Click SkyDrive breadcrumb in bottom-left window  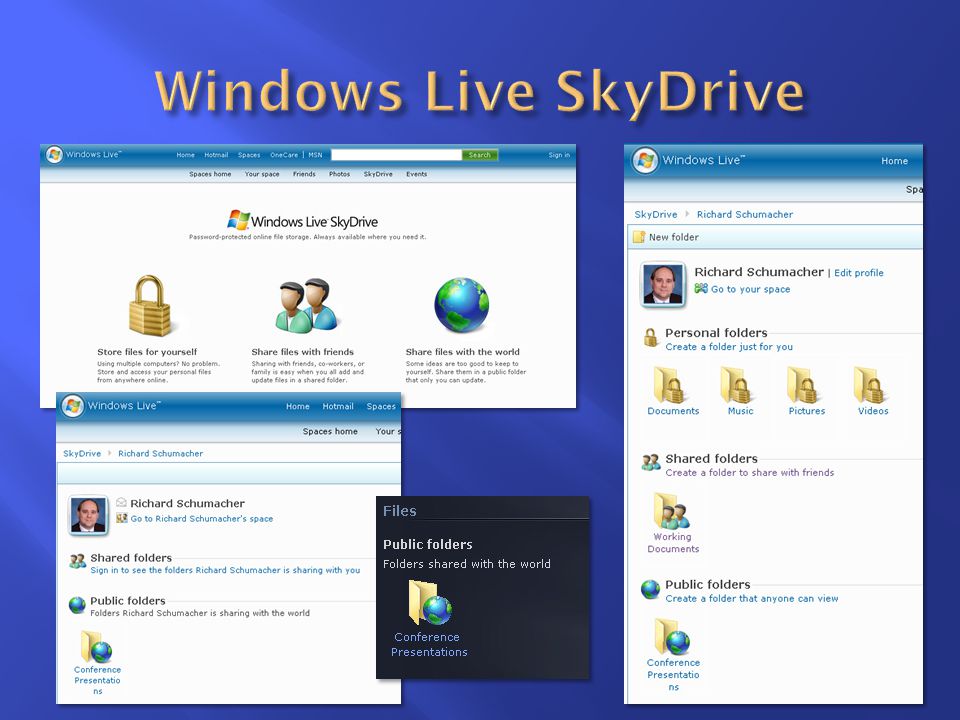click(82, 453)
